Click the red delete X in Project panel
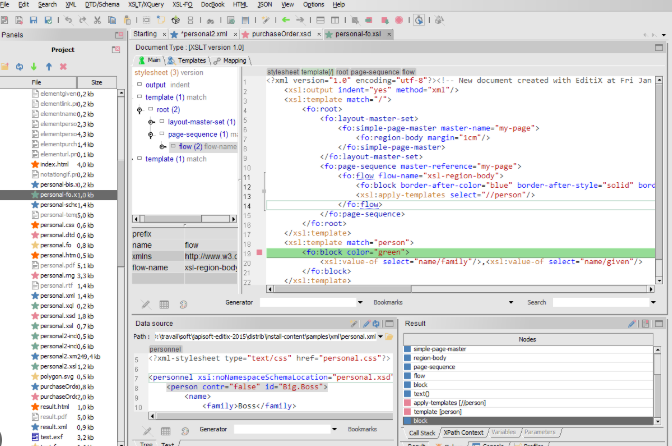 click(x=64, y=66)
